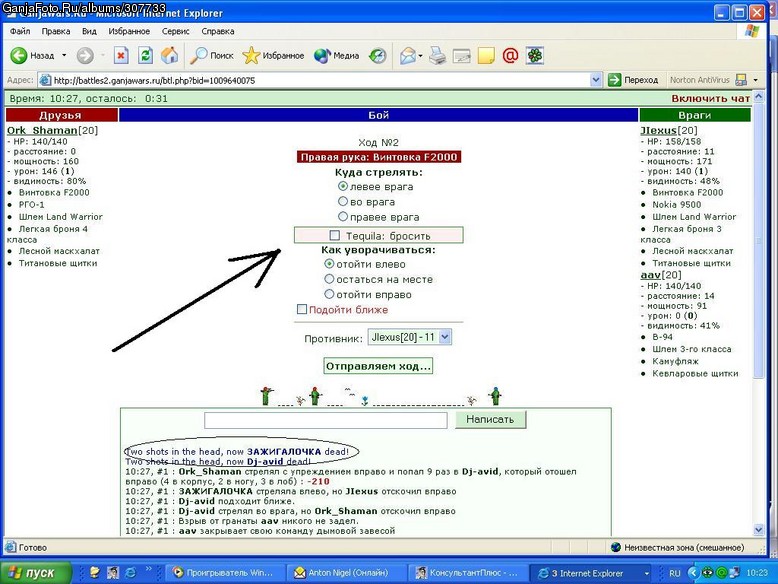
Task: Click the 'Отправляем ход...' button
Action: click(378, 366)
